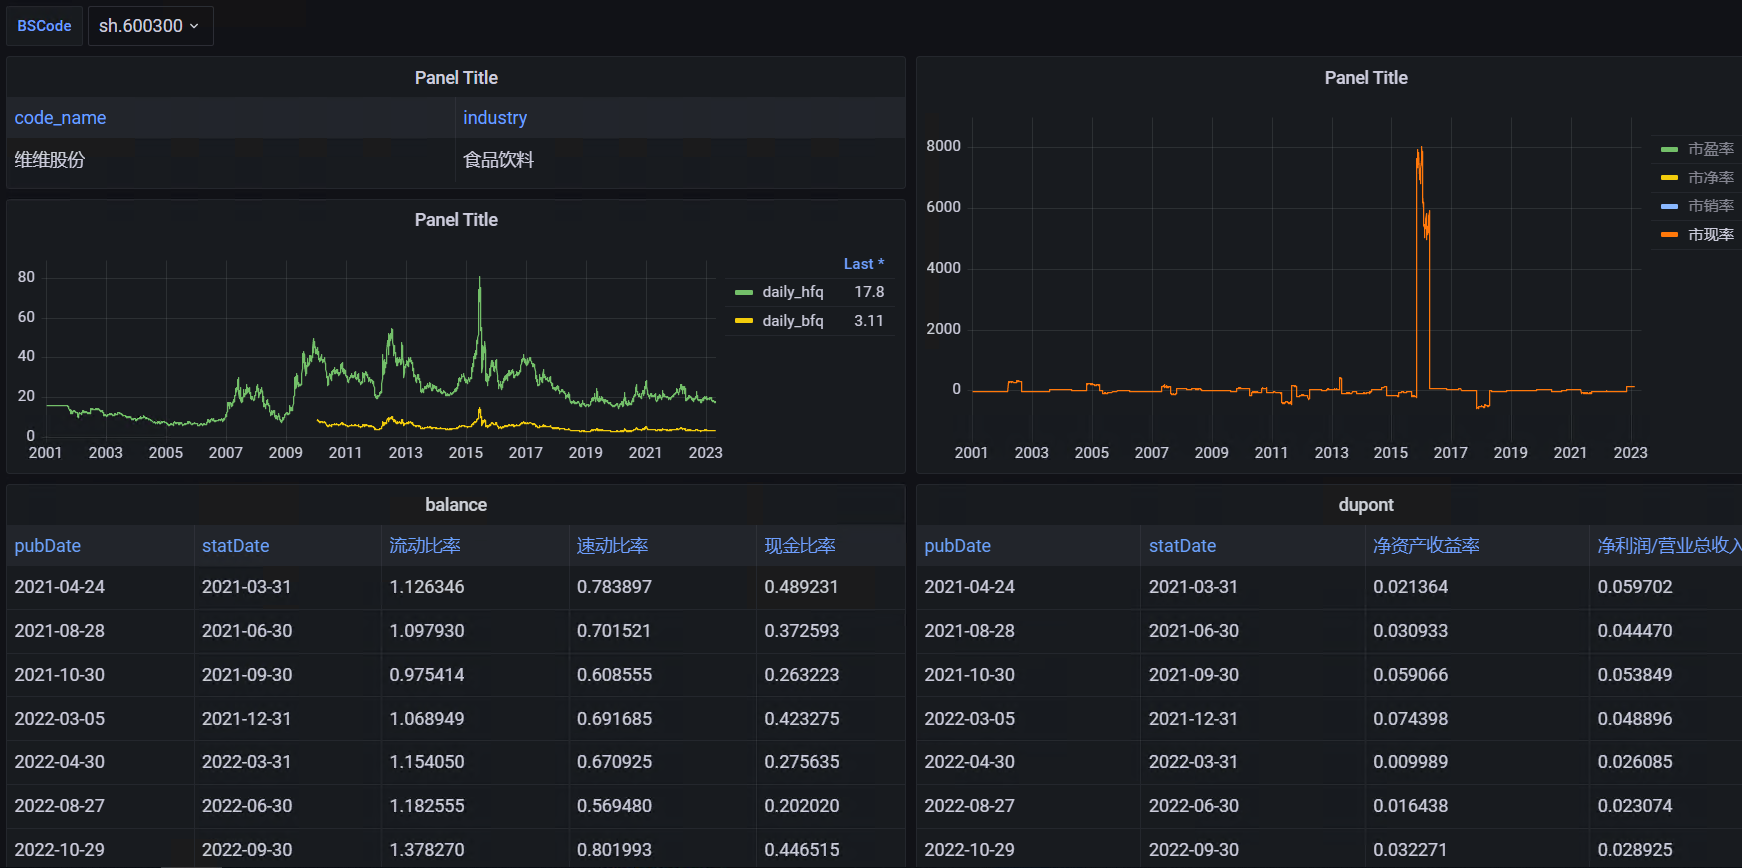1742x868 pixels.
Task: Select dupont cell 0.030933
Action: (x=1476, y=631)
